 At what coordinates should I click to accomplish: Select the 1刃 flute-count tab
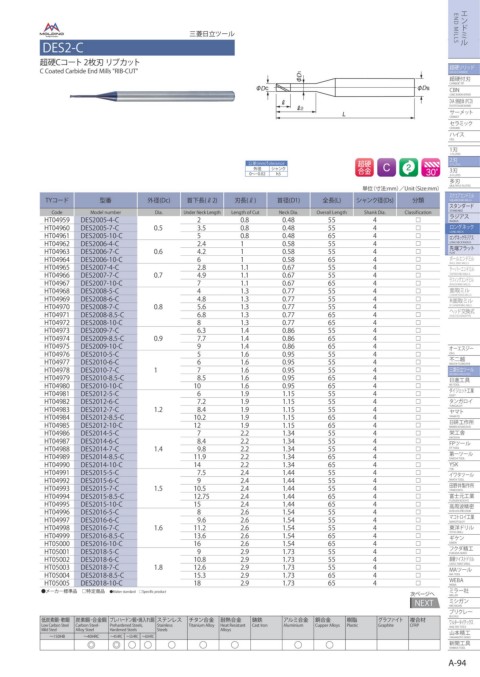tap(464, 151)
